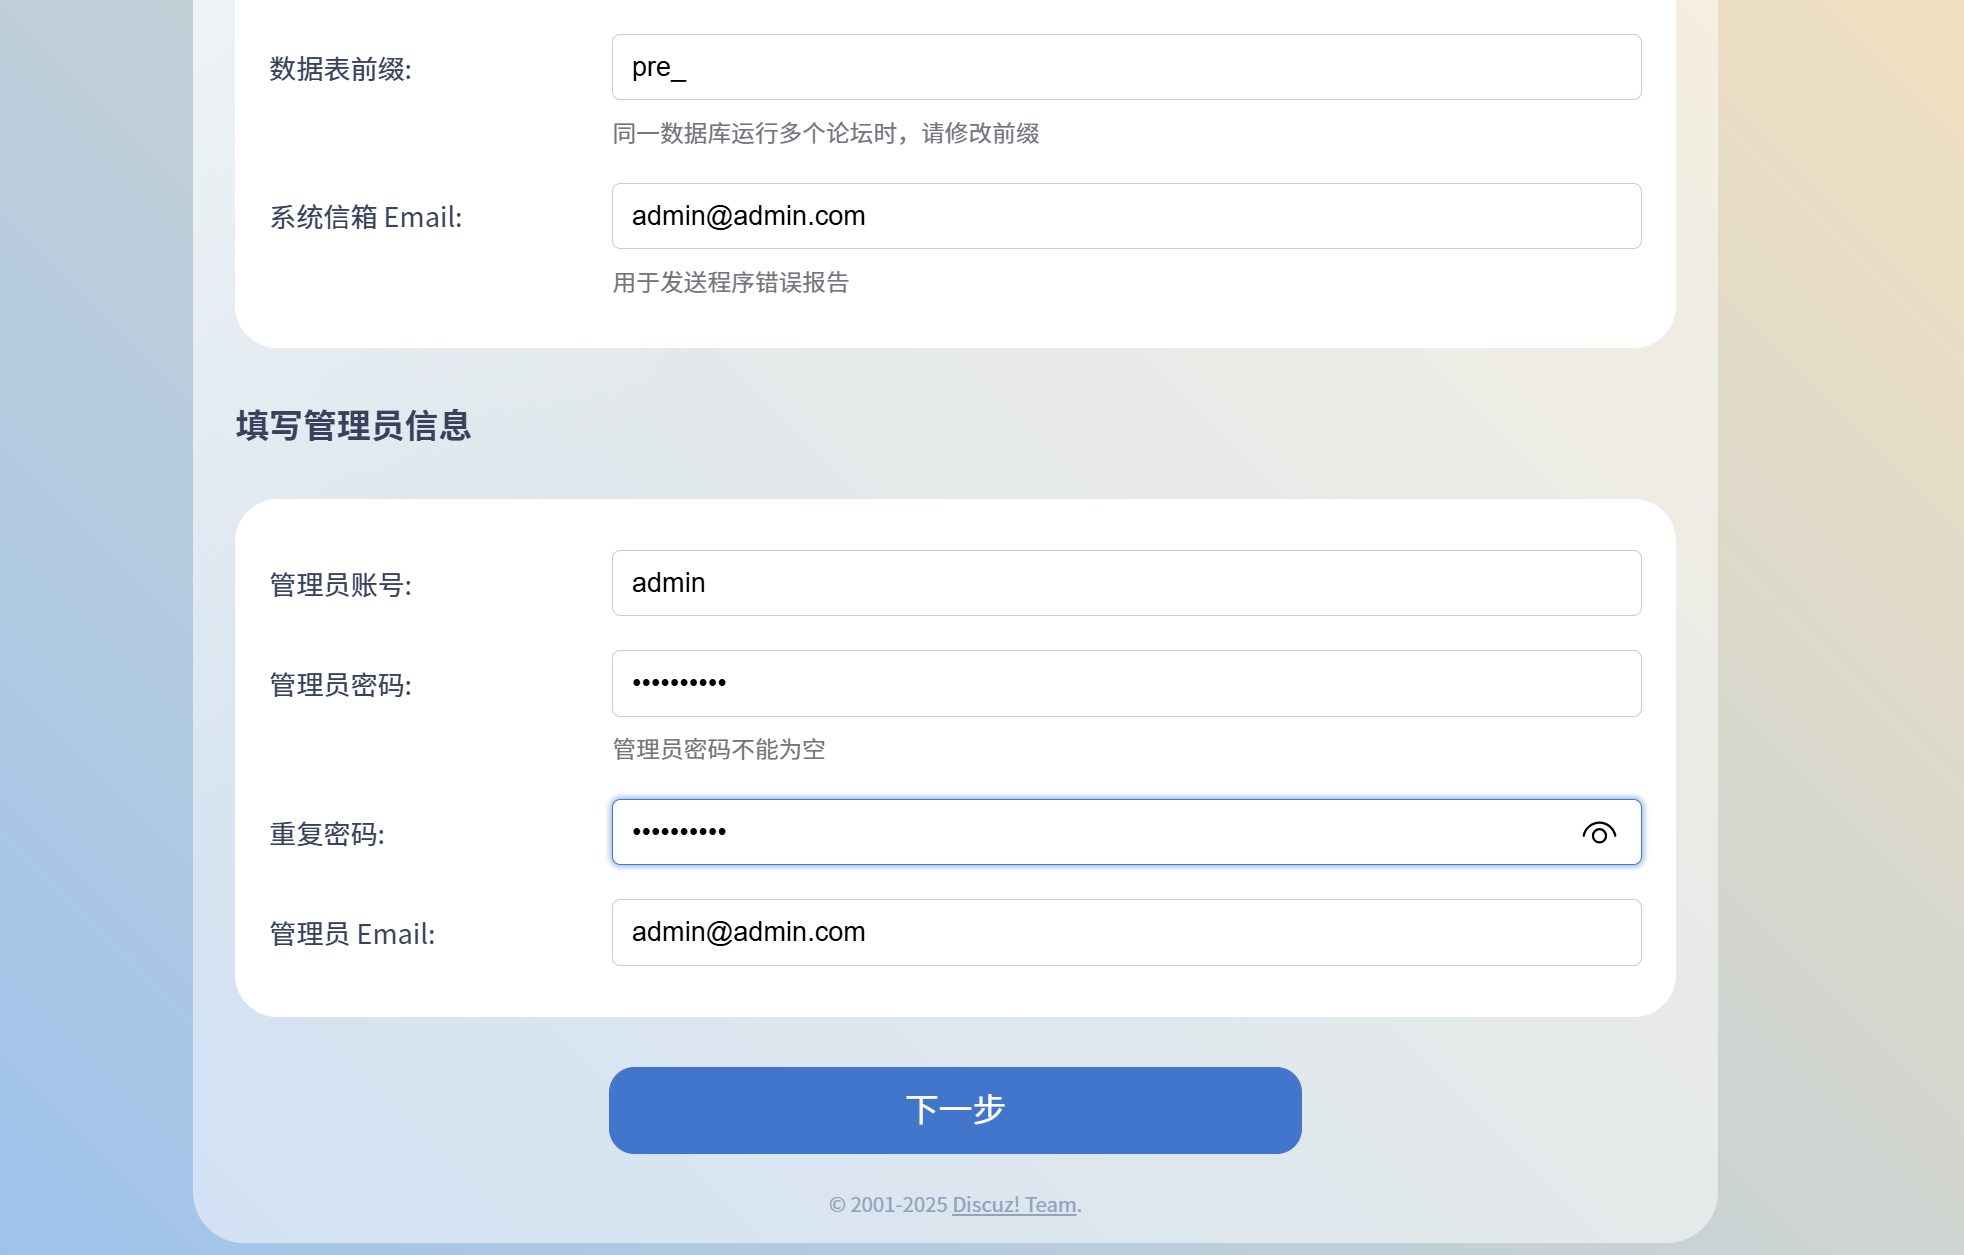1964x1255 pixels.
Task: Select the 管理员账号 field containing admin
Action: [x=1126, y=583]
